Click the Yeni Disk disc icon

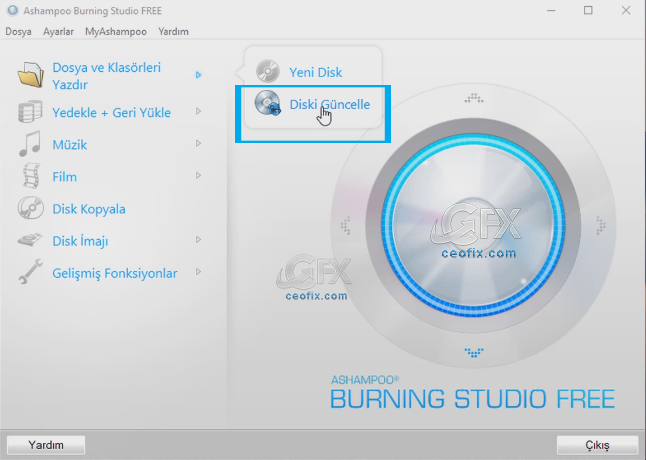[x=268, y=71]
